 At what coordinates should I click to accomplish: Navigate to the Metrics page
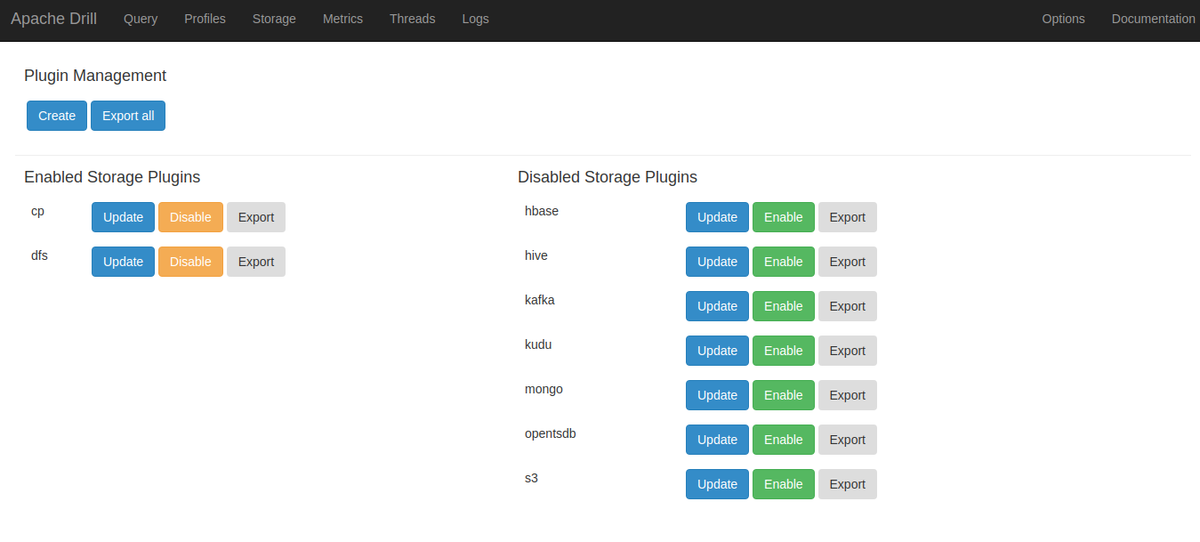(x=343, y=19)
